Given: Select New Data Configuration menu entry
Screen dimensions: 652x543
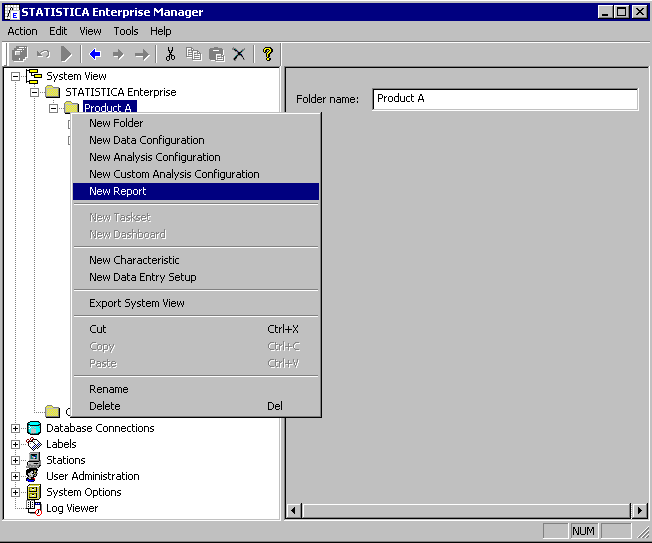Looking at the screenshot, I should pyautogui.click(x=146, y=140).
